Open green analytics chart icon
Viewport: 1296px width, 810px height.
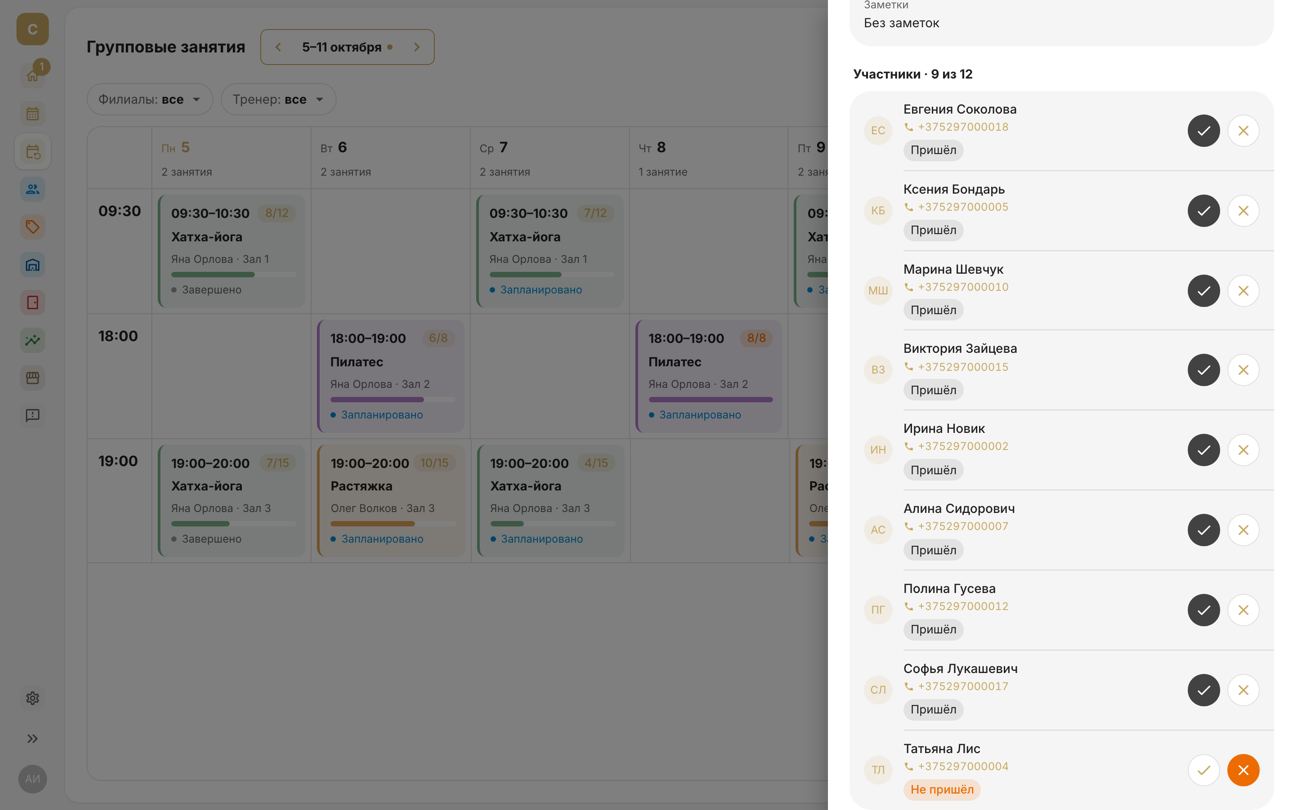point(33,340)
